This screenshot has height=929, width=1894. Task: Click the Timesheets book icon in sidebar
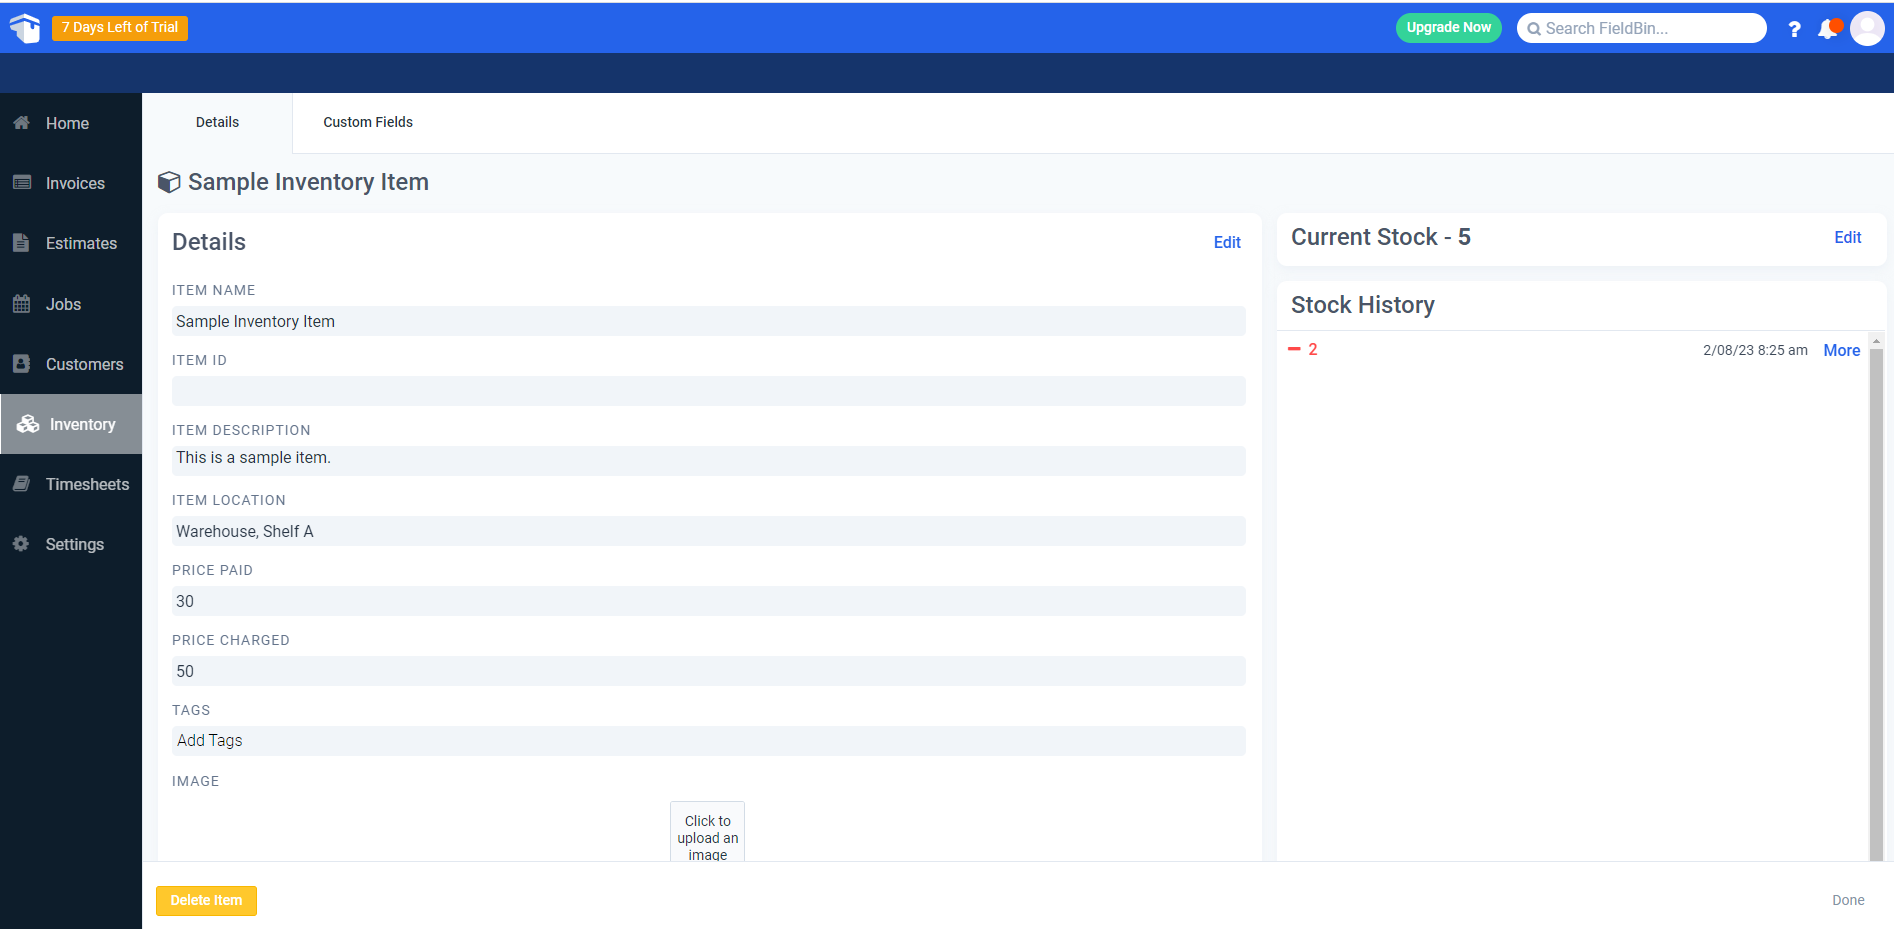click(x=21, y=483)
